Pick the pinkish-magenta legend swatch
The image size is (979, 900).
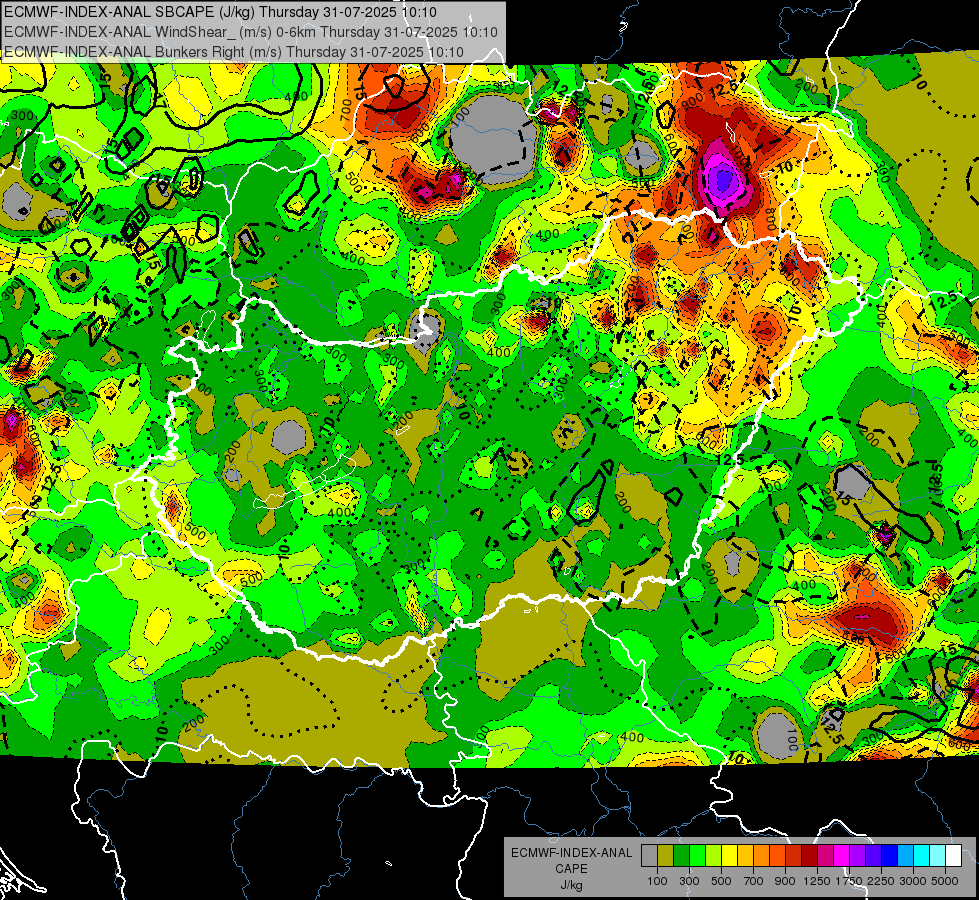825,855
